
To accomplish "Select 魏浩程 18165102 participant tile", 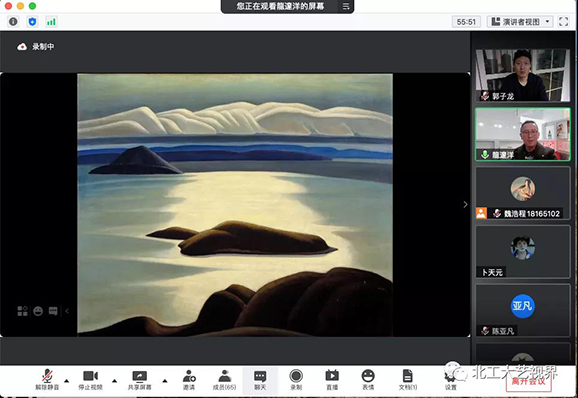I will coord(523,193).
